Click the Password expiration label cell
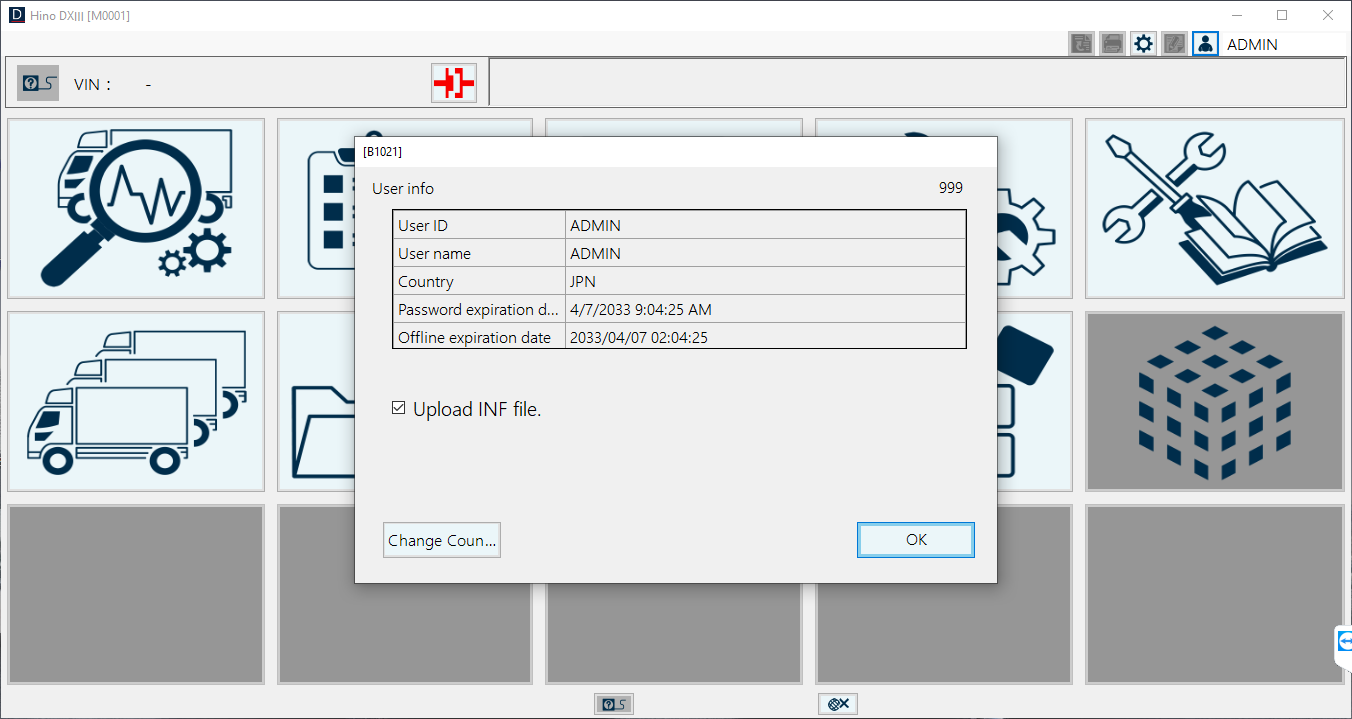 [479, 309]
